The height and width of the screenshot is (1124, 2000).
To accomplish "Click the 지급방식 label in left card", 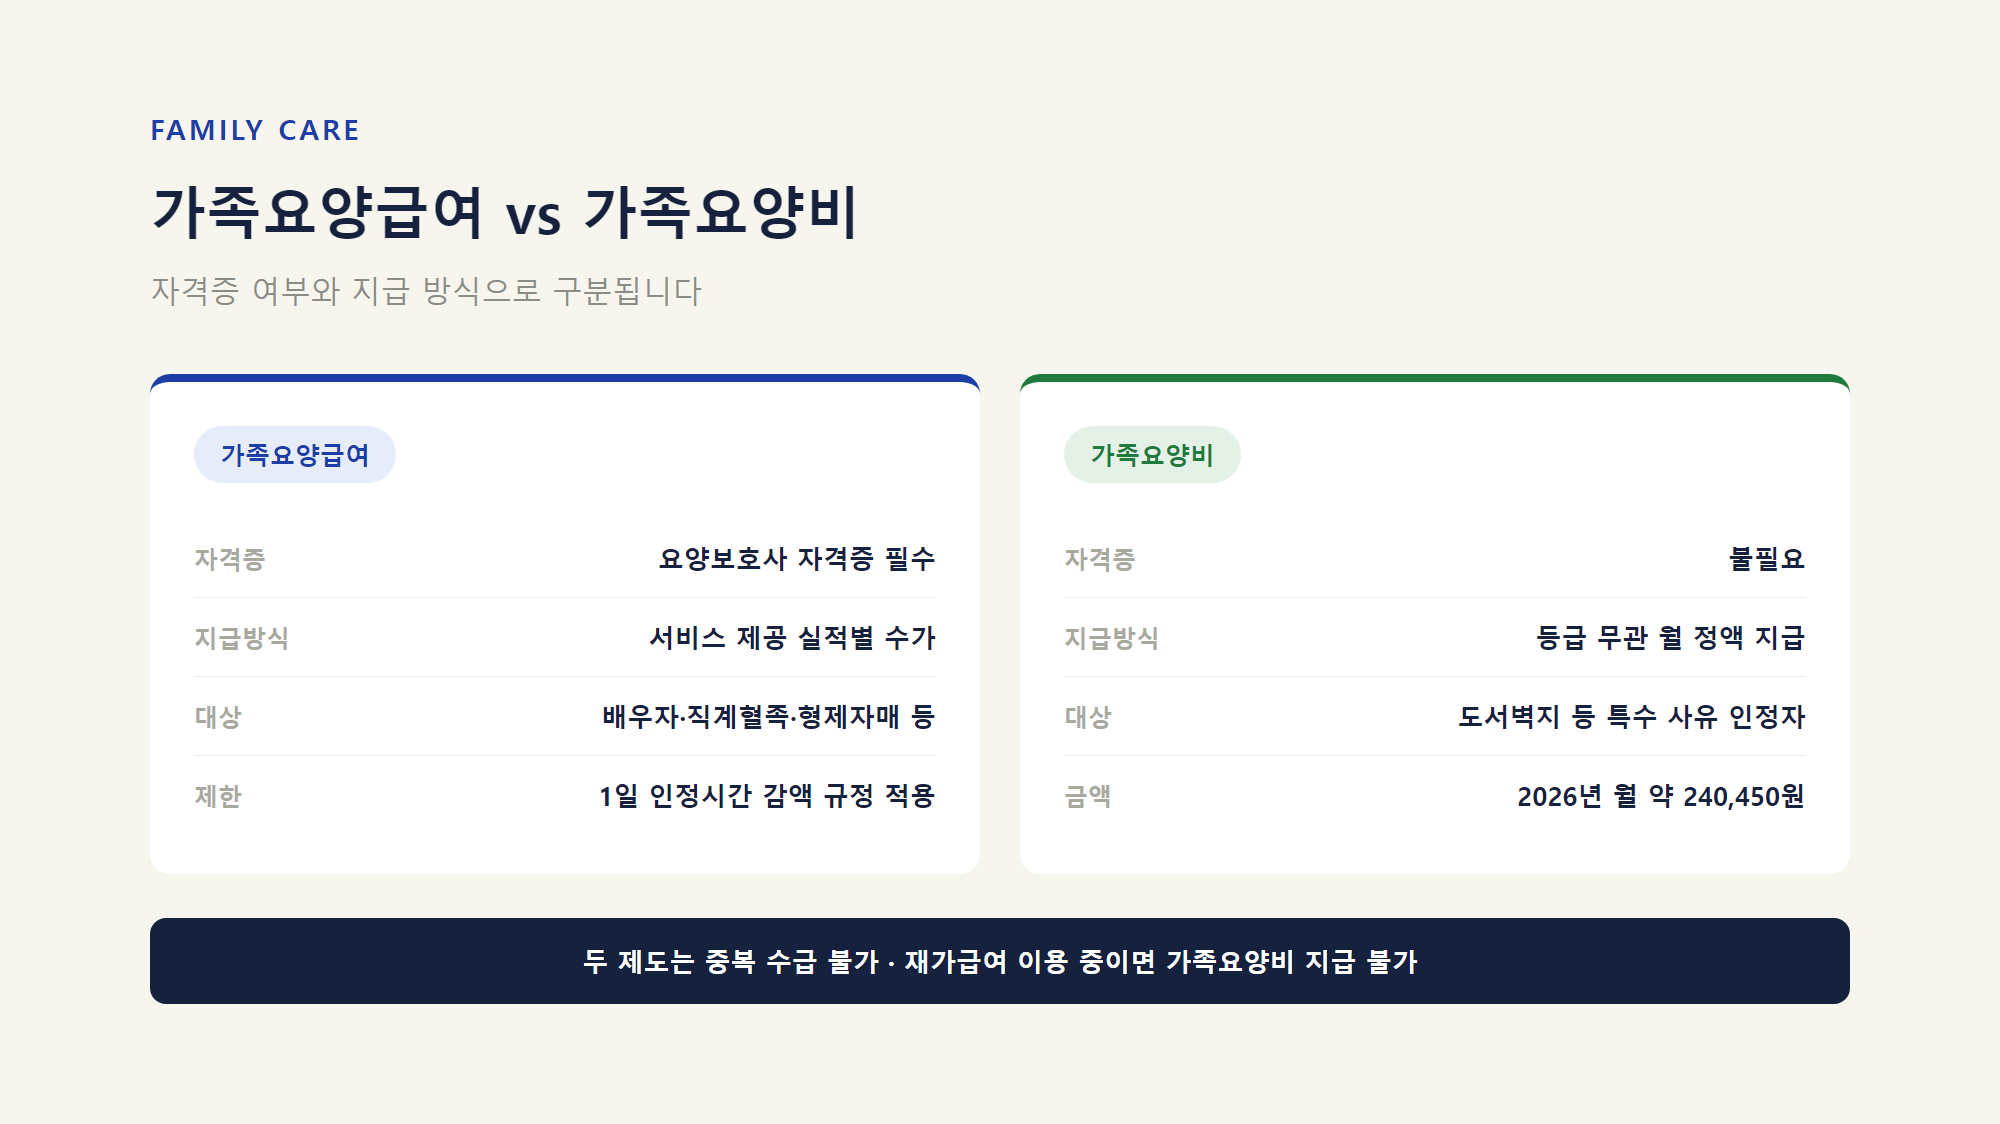I will [241, 638].
